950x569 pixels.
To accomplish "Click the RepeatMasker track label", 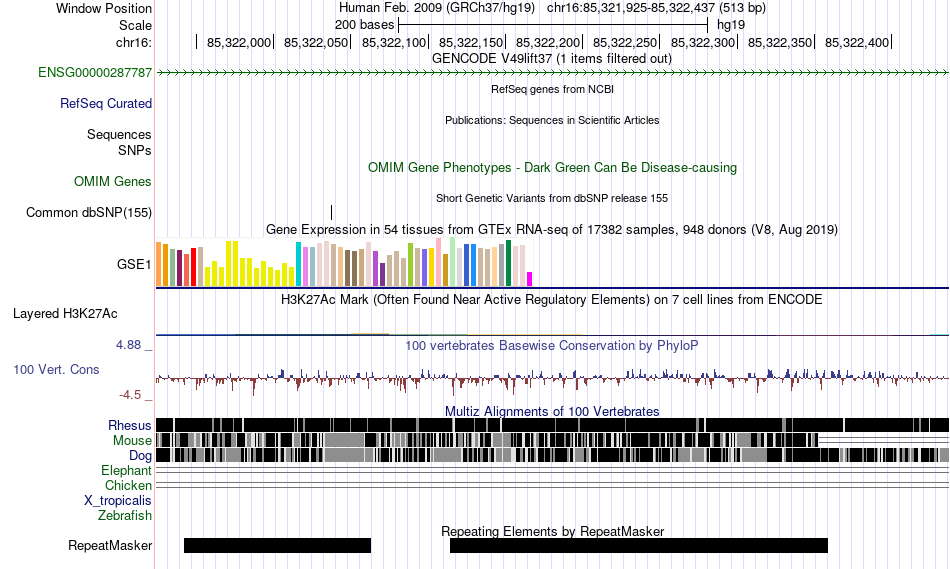I will click(x=110, y=545).
